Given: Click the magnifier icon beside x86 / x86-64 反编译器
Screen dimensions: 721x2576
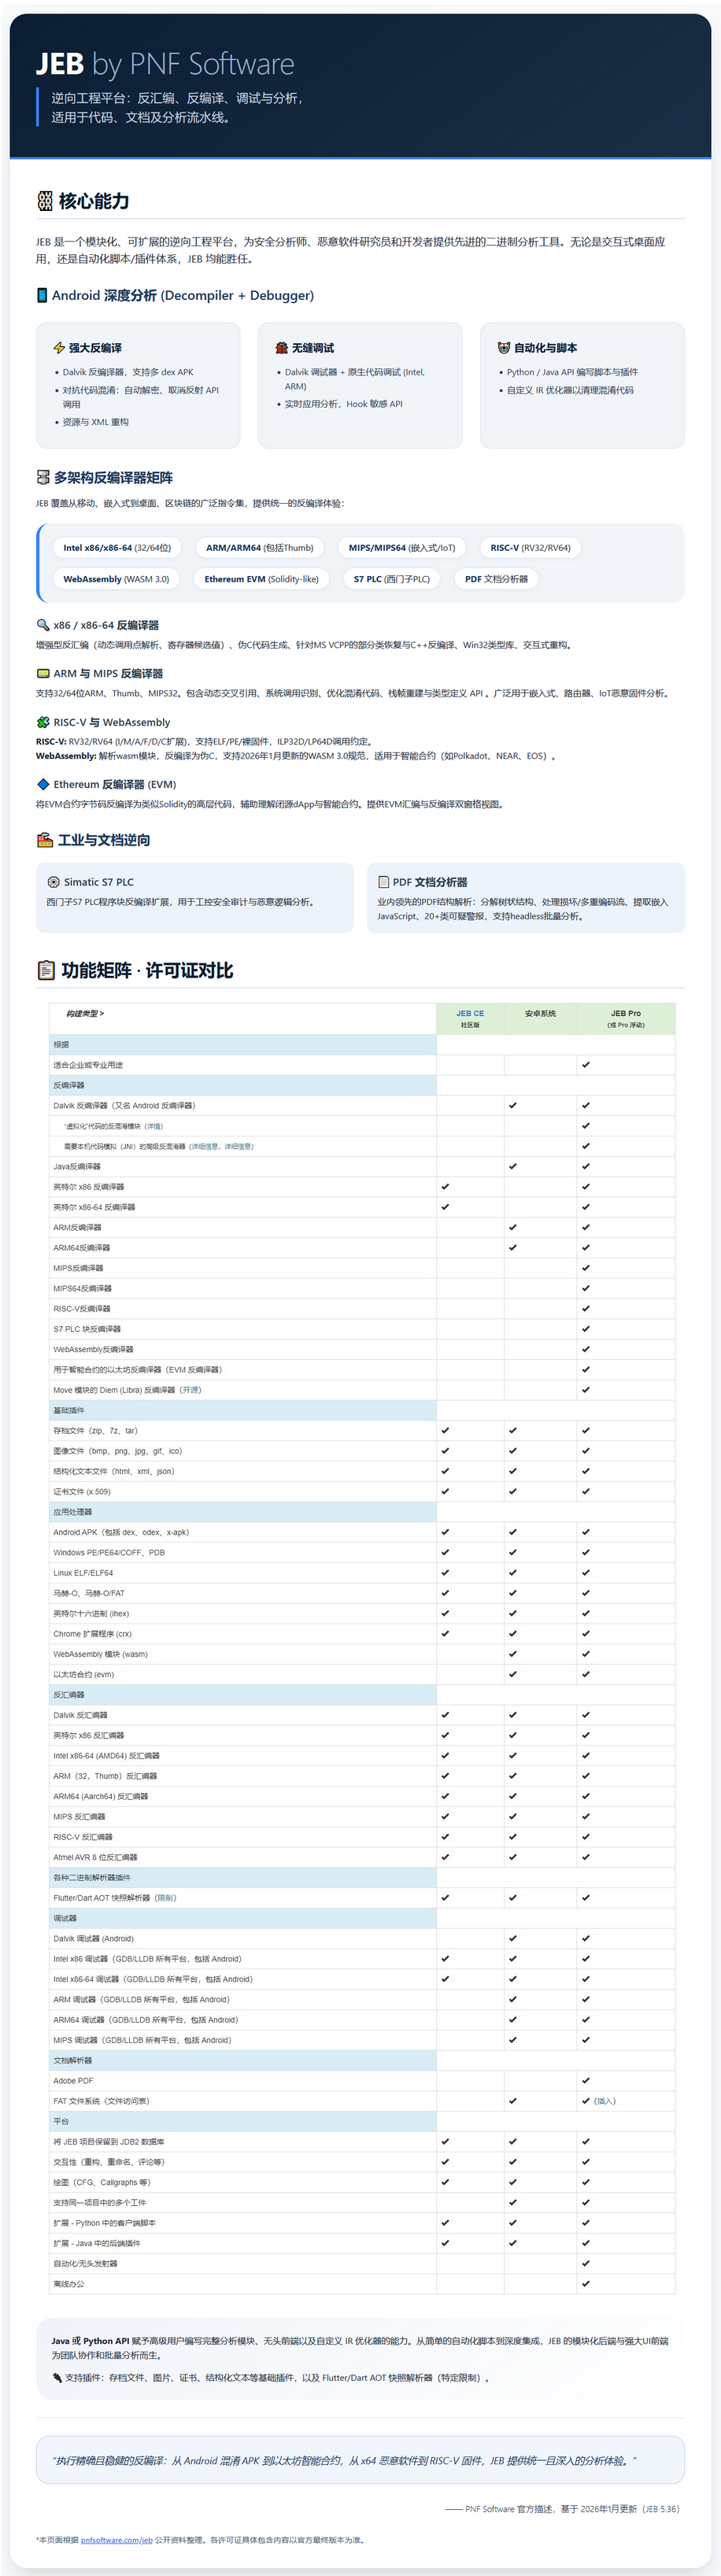Looking at the screenshot, I should (43, 625).
